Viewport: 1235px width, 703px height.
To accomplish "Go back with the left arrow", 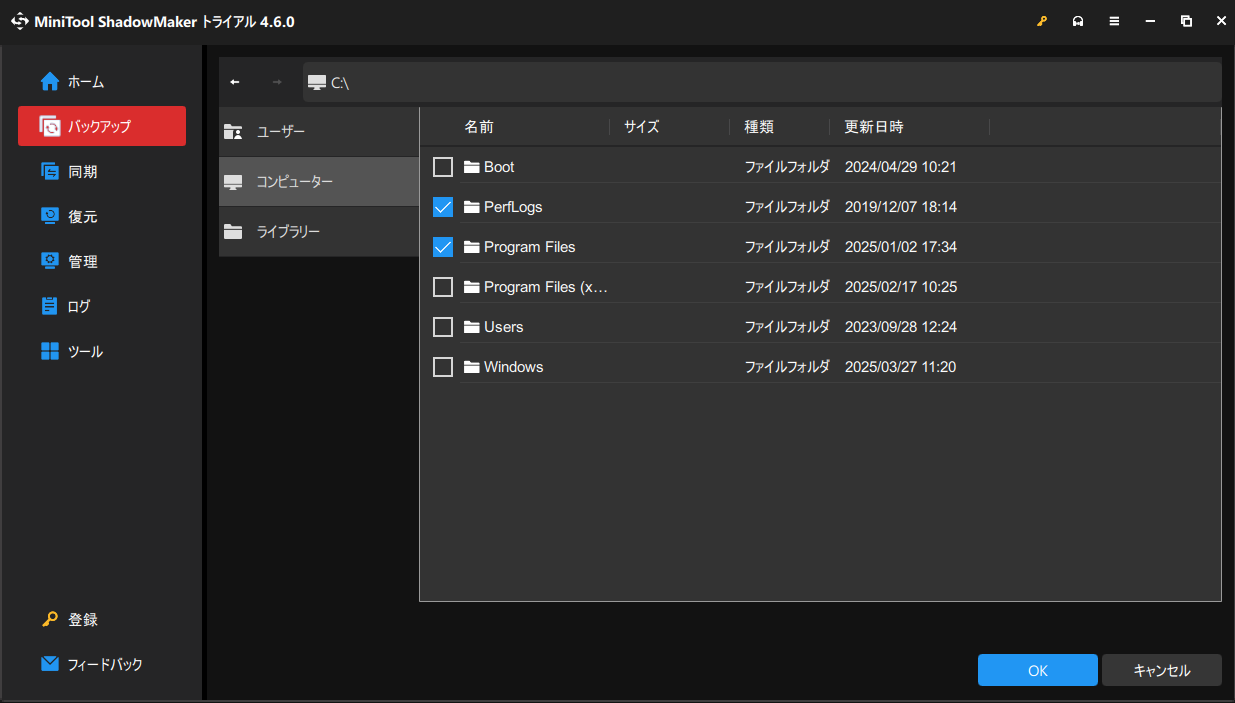I will click(x=235, y=82).
